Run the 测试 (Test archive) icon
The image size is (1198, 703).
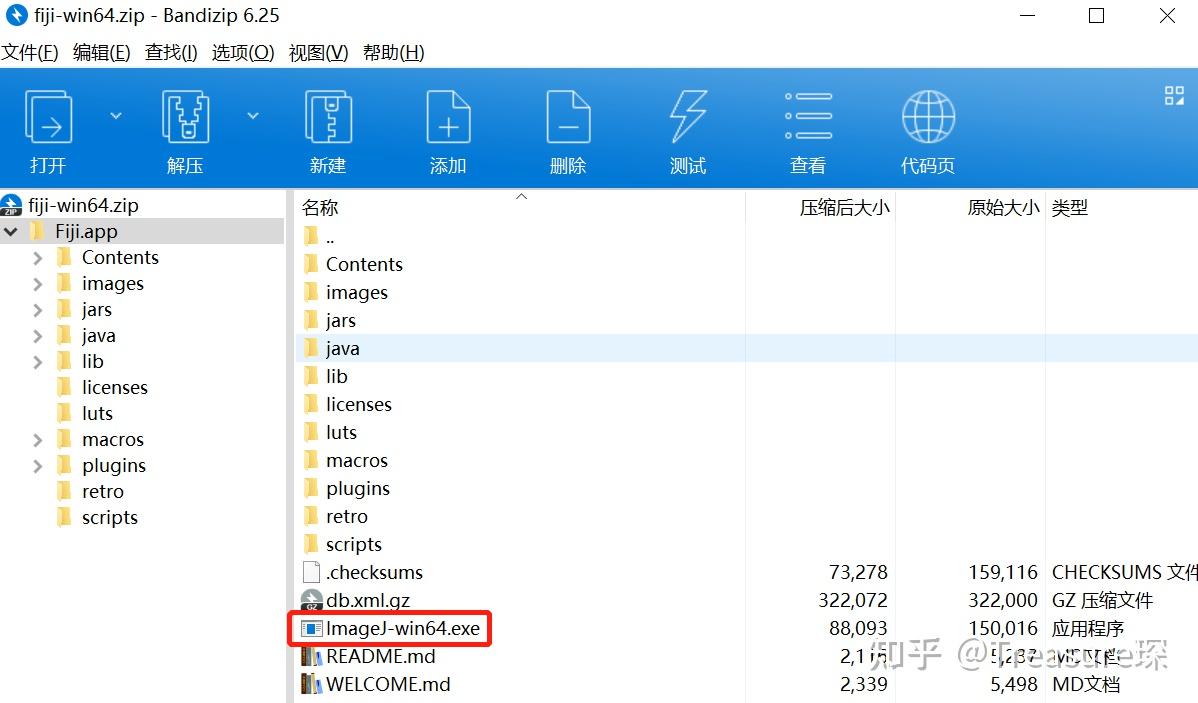pyautogui.click(x=687, y=120)
